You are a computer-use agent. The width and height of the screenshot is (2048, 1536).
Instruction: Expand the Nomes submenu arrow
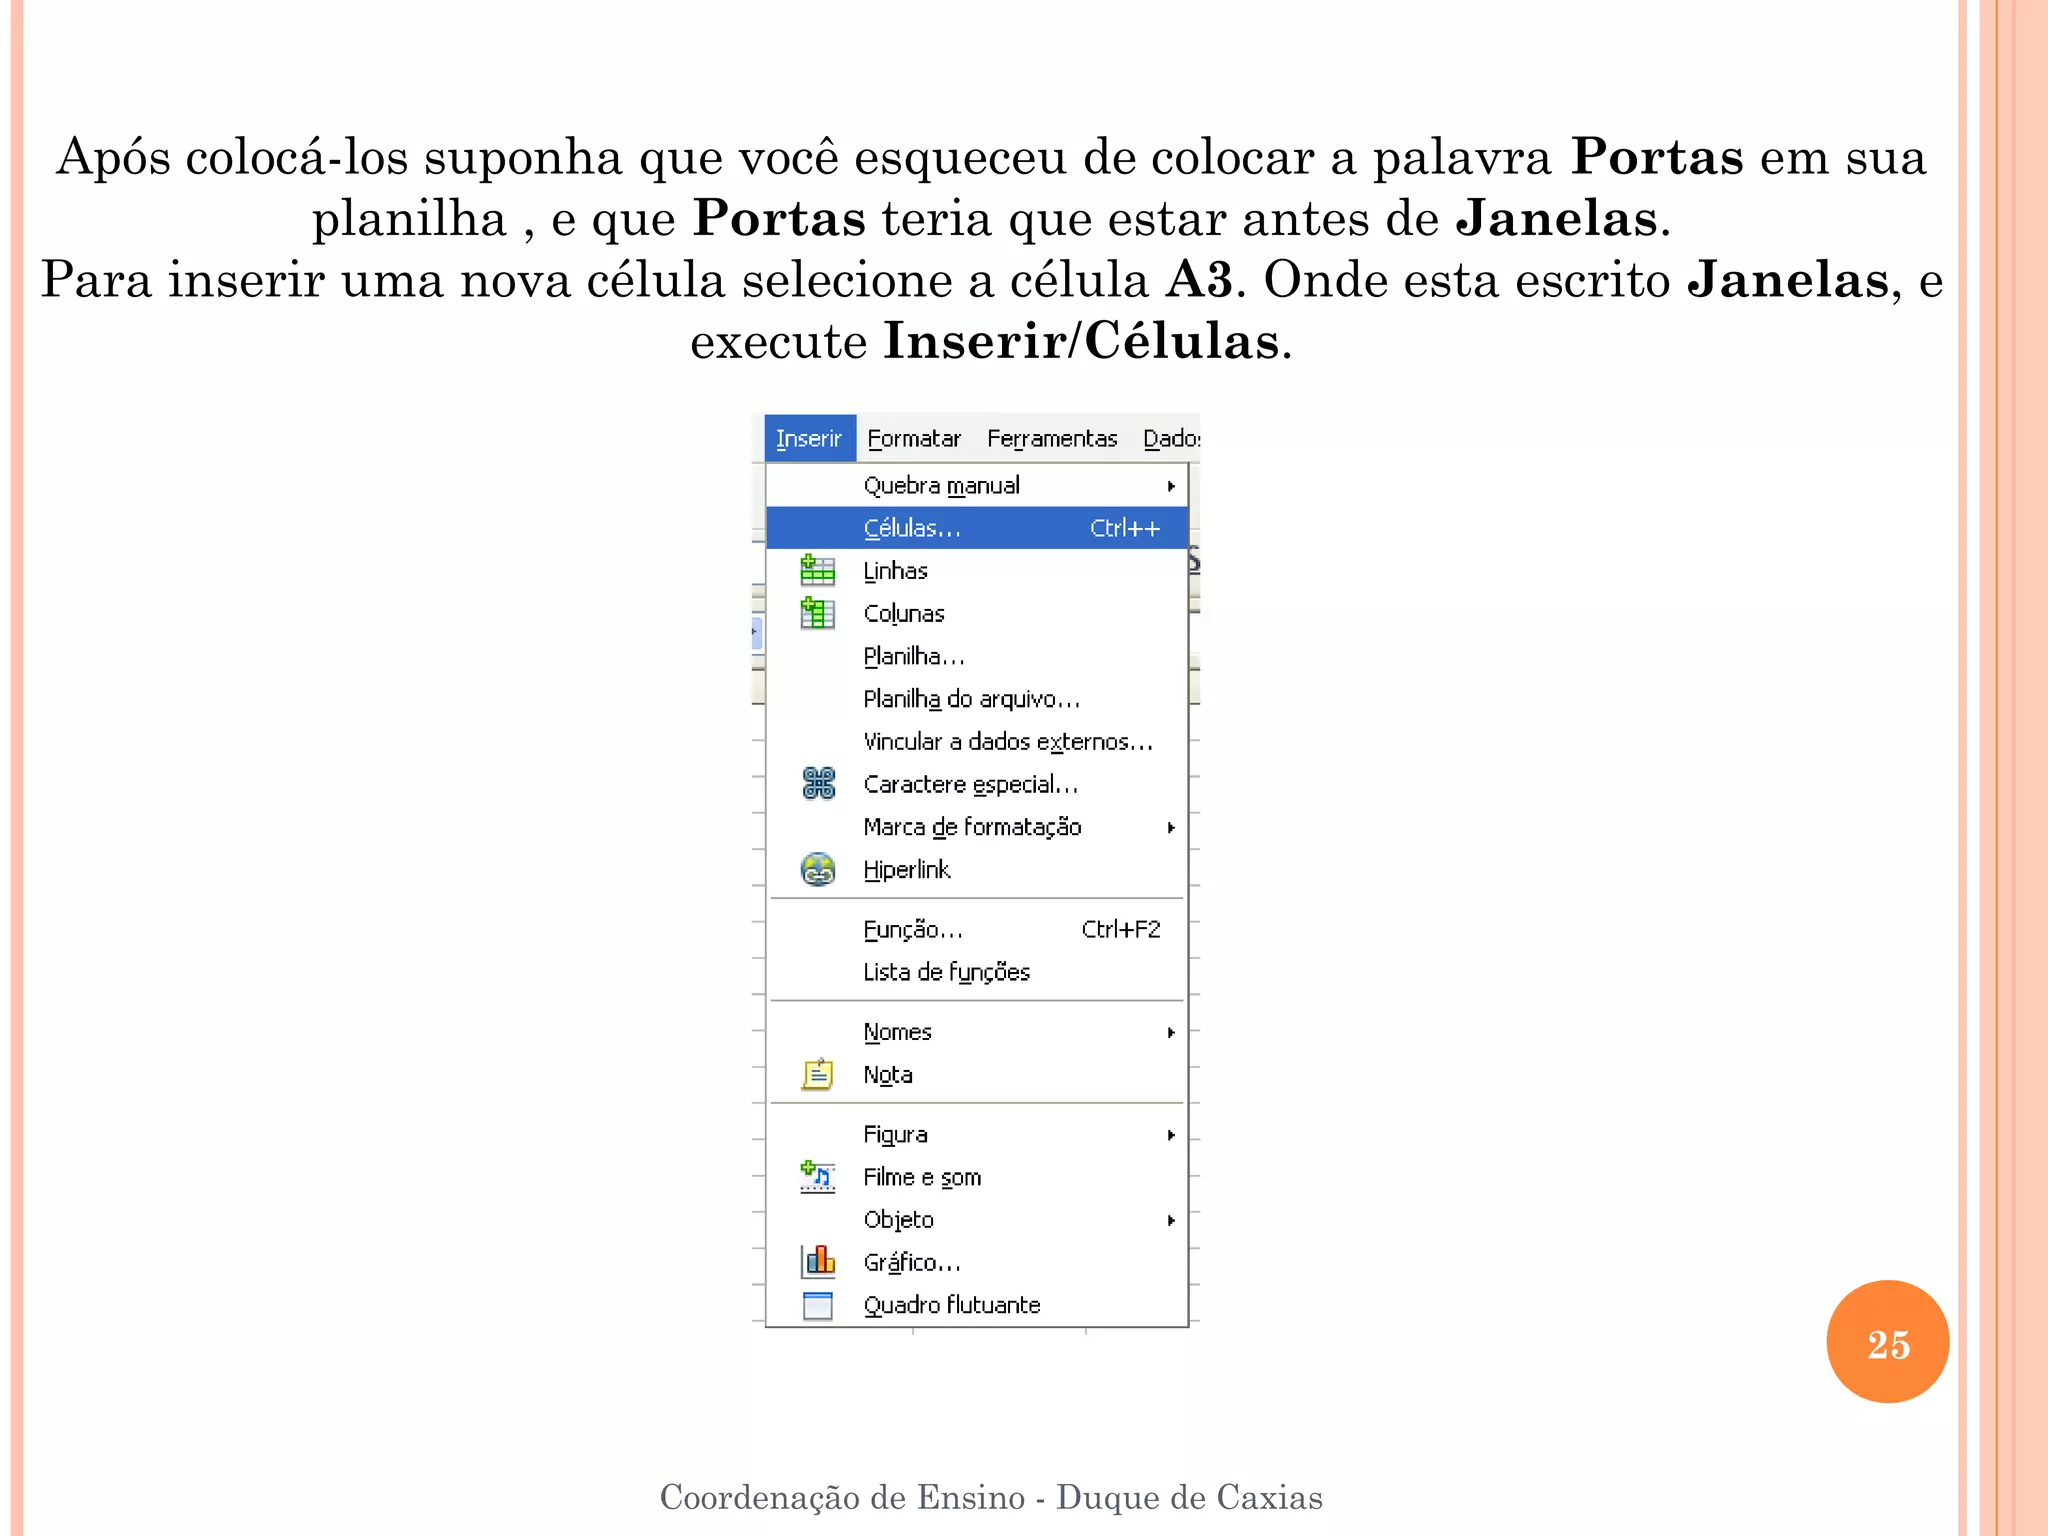[1171, 1032]
